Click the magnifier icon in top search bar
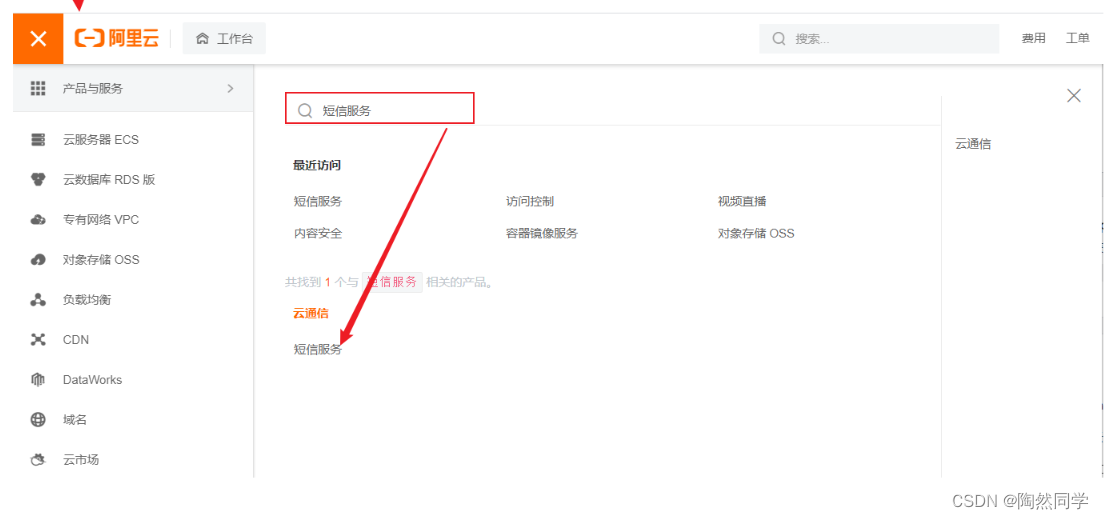The width and height of the screenshot is (1104, 519). (x=779, y=39)
